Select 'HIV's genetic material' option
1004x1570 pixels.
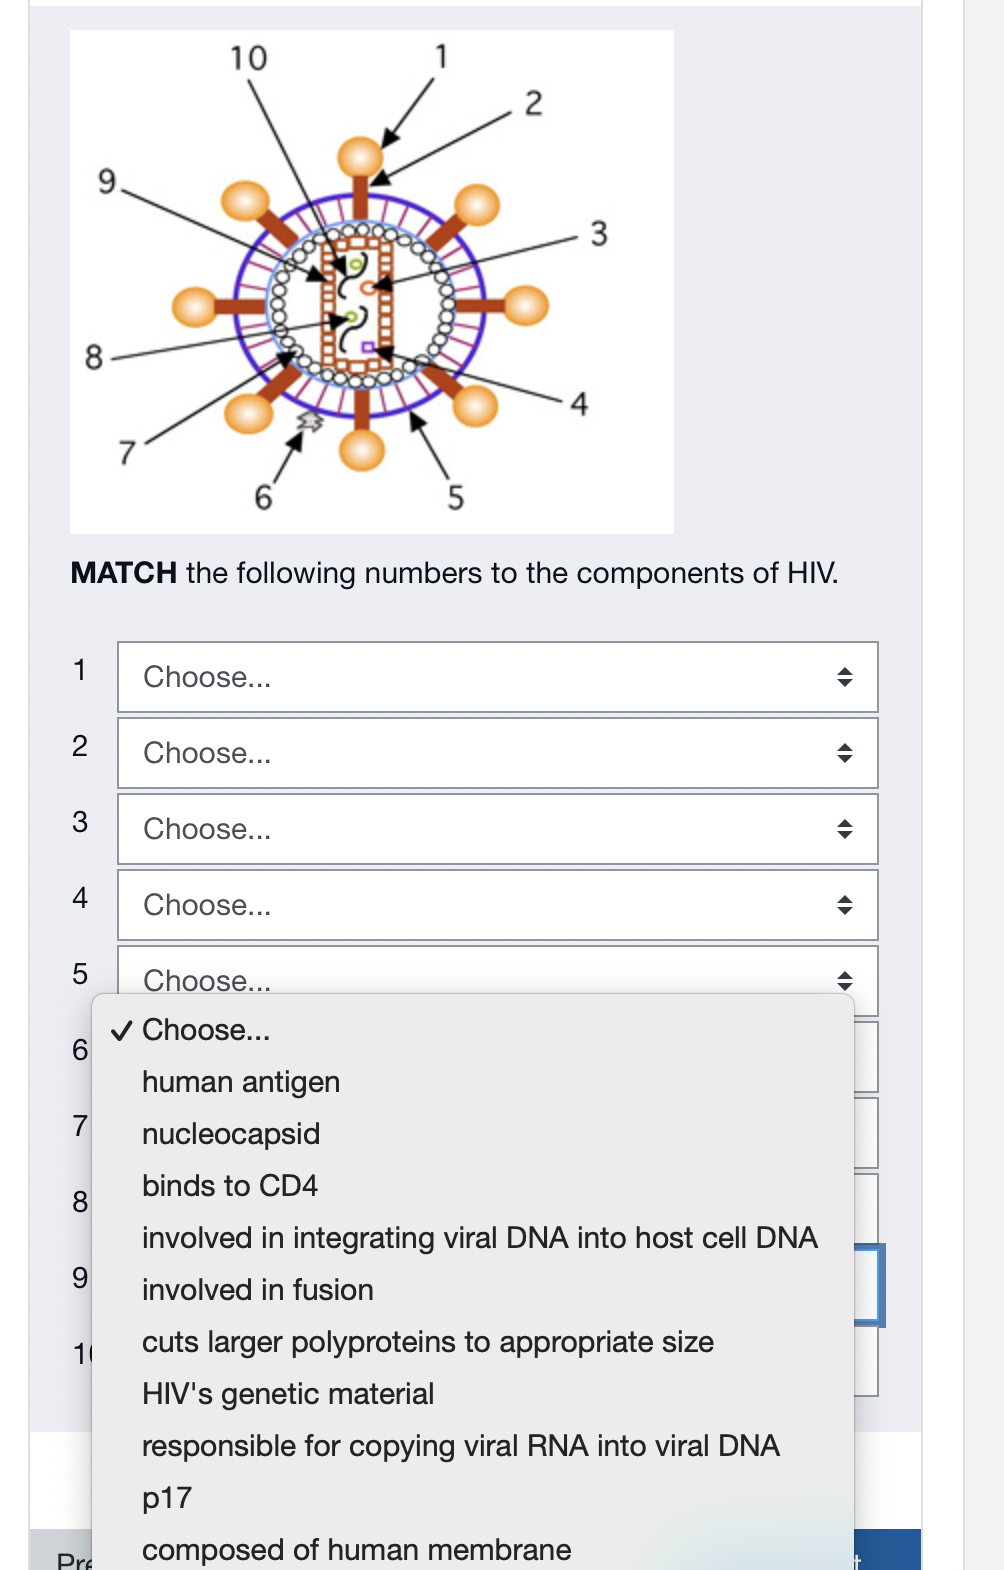288,1394
